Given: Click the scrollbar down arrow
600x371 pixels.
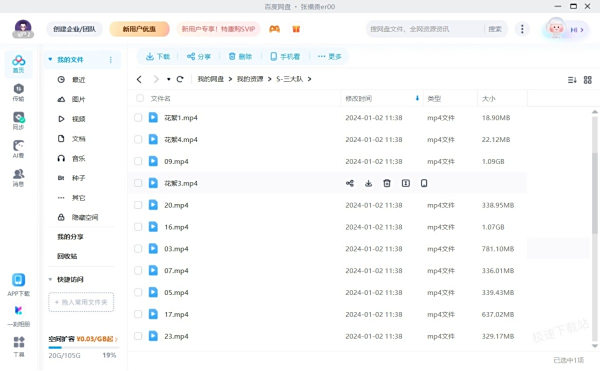Looking at the screenshot, I should click(594, 345).
